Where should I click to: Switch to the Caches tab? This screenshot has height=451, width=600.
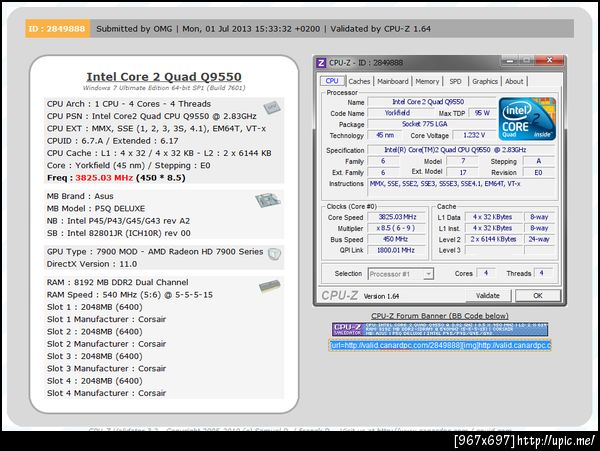pyautogui.click(x=359, y=81)
